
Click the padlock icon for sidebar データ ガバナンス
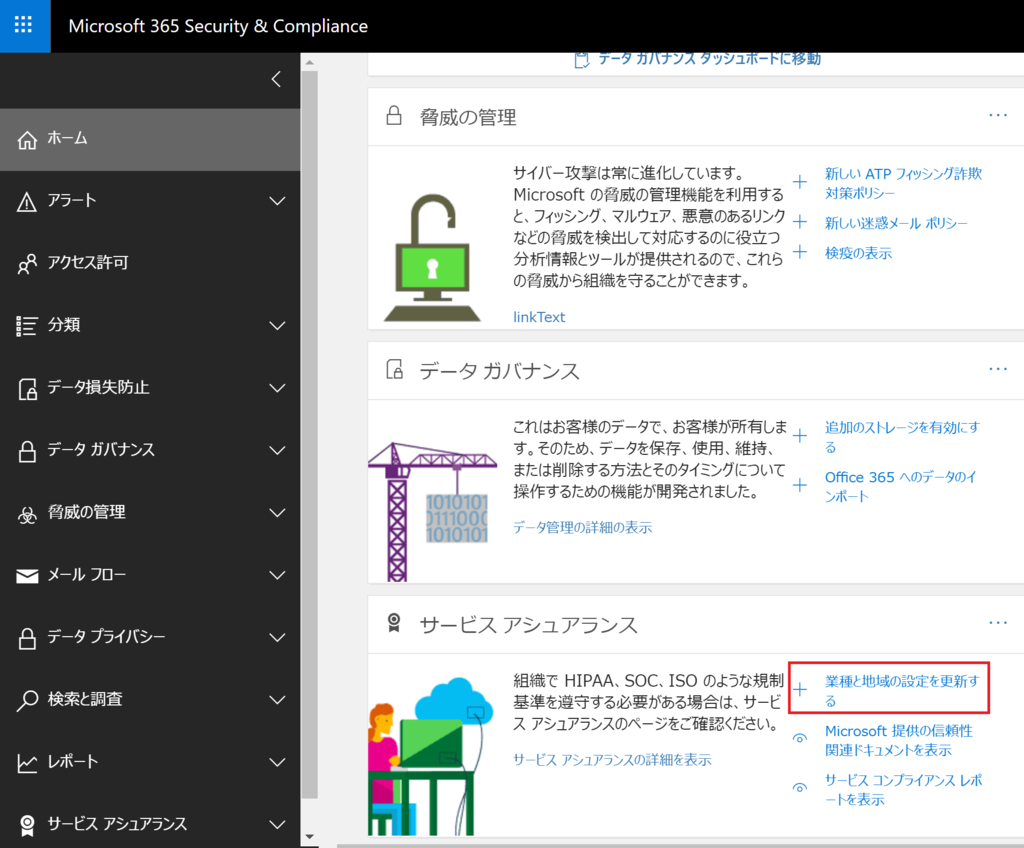pos(27,450)
